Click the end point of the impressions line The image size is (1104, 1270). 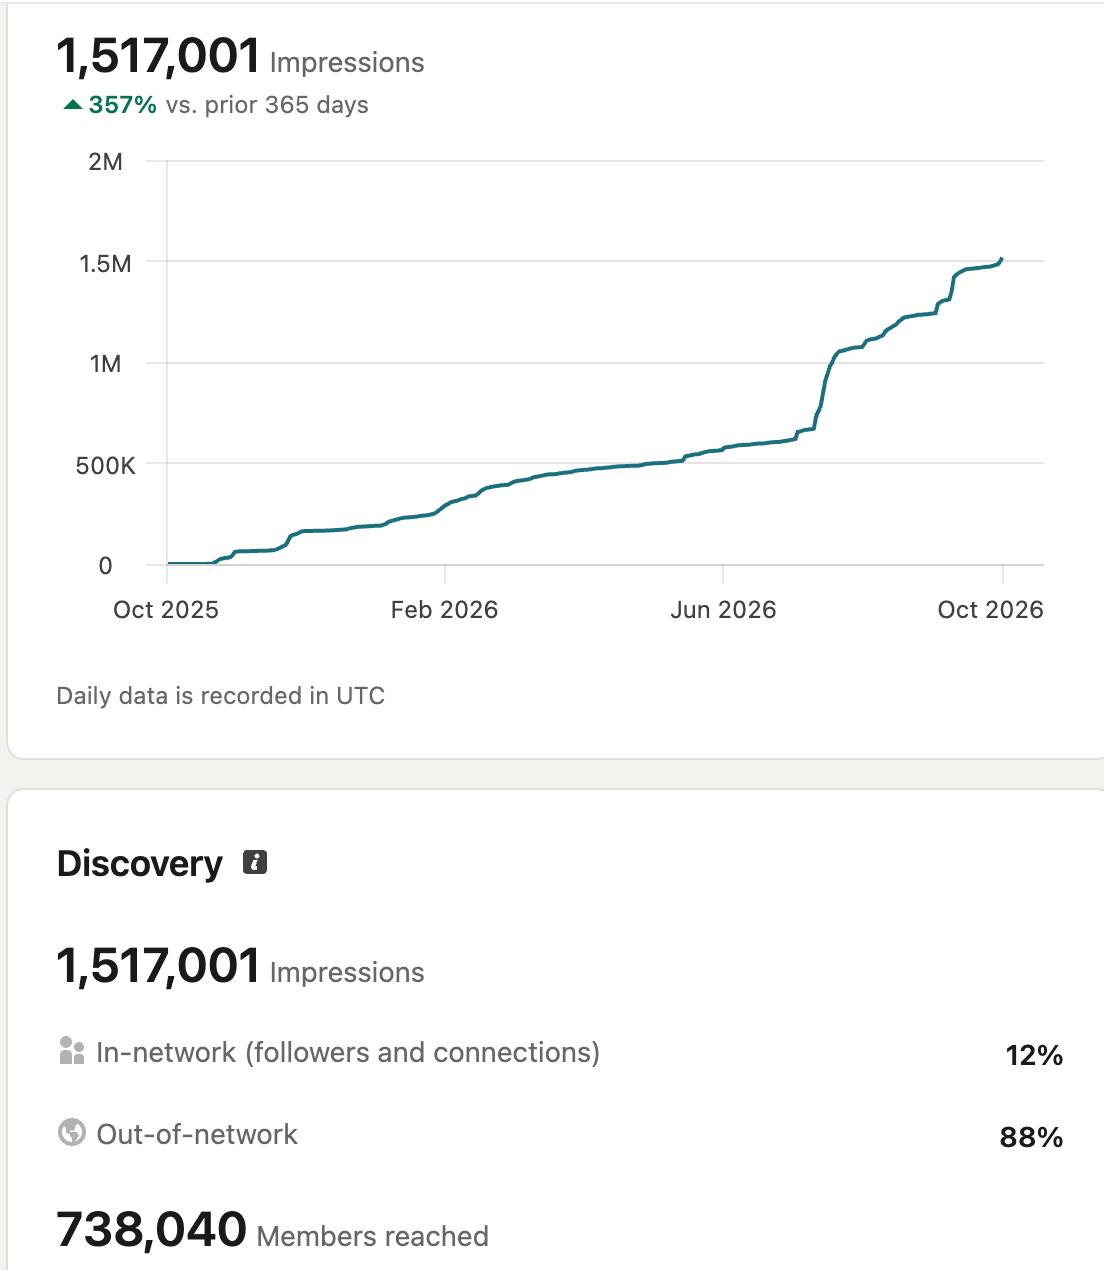coord(1001,259)
